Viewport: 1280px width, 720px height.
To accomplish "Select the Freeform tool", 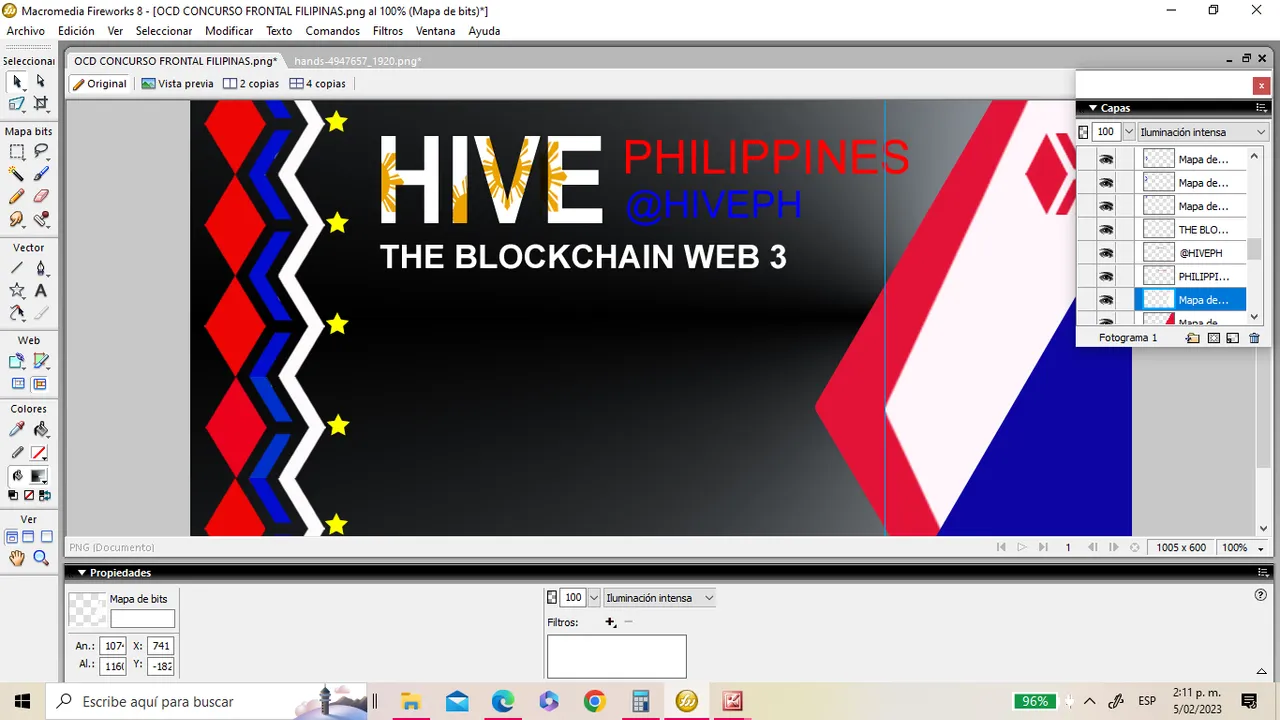I will [x=17, y=313].
